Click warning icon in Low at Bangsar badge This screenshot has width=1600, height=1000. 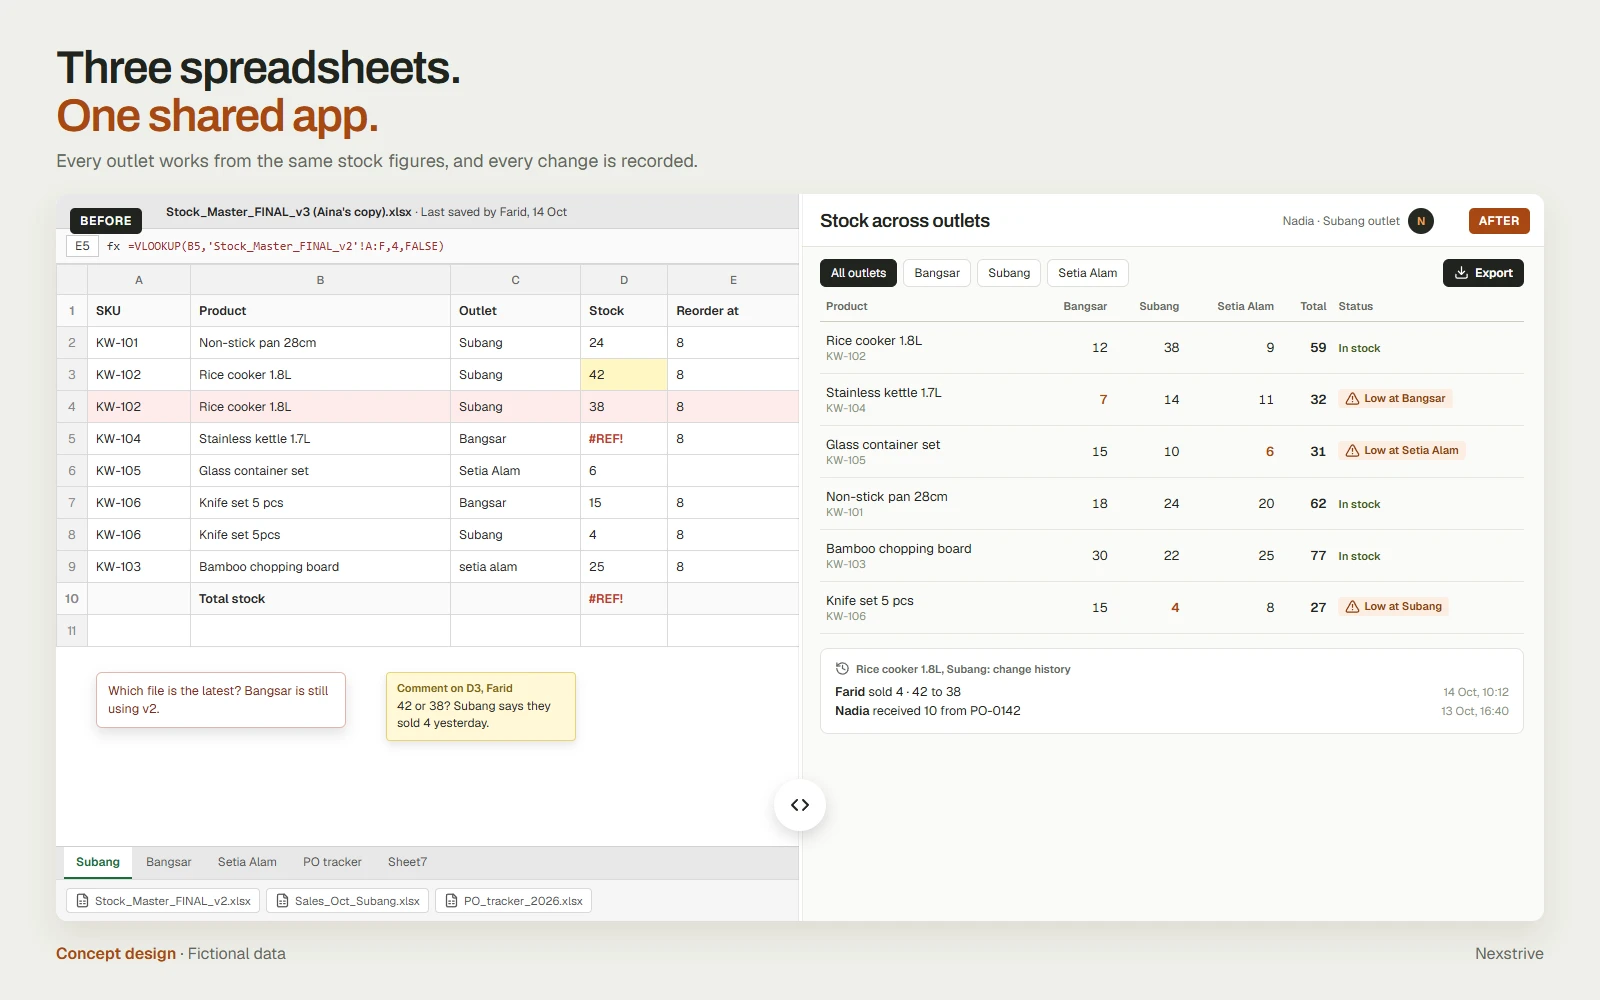click(x=1352, y=399)
